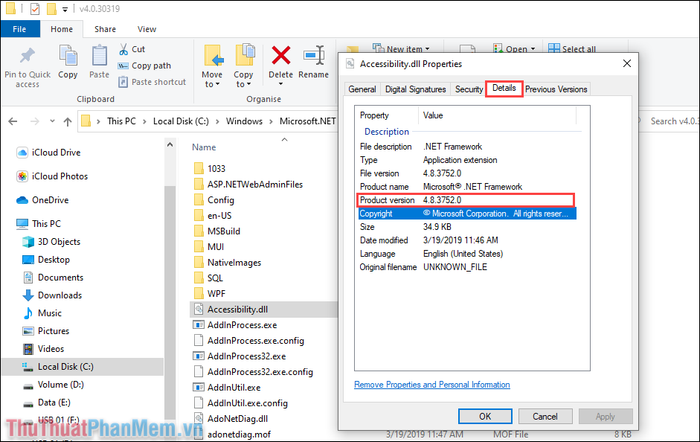Open the Security tab in Properties
Screen dimensions: 700x442
[x=469, y=89]
